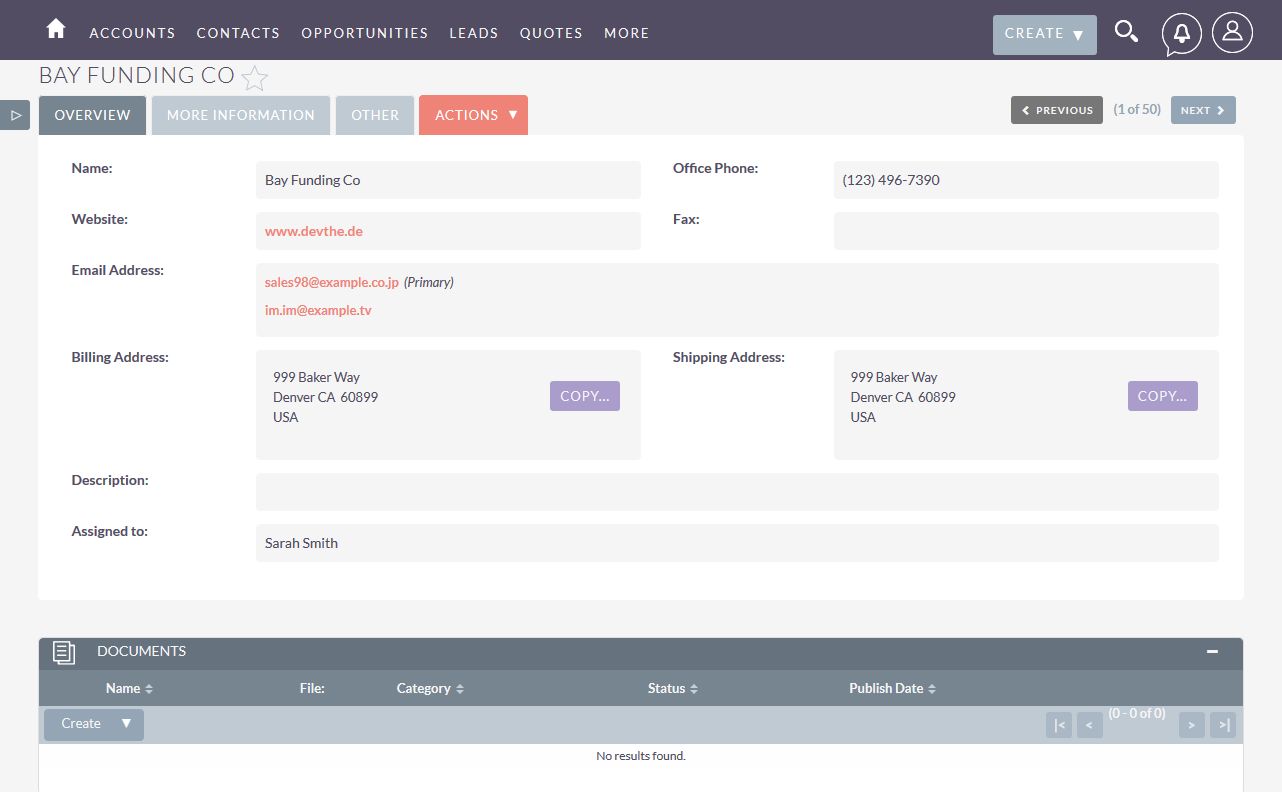Image resolution: width=1282 pixels, height=792 pixels.
Task: Expand Documents Create button arrow
Action: (x=126, y=724)
